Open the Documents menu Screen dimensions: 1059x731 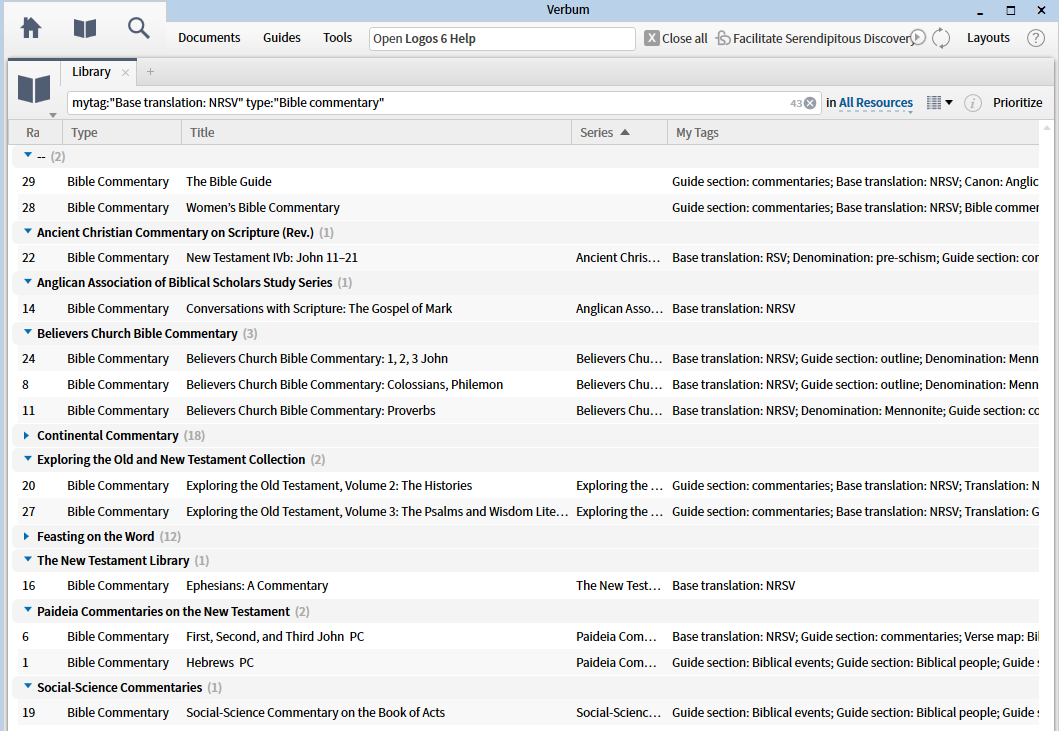209,38
